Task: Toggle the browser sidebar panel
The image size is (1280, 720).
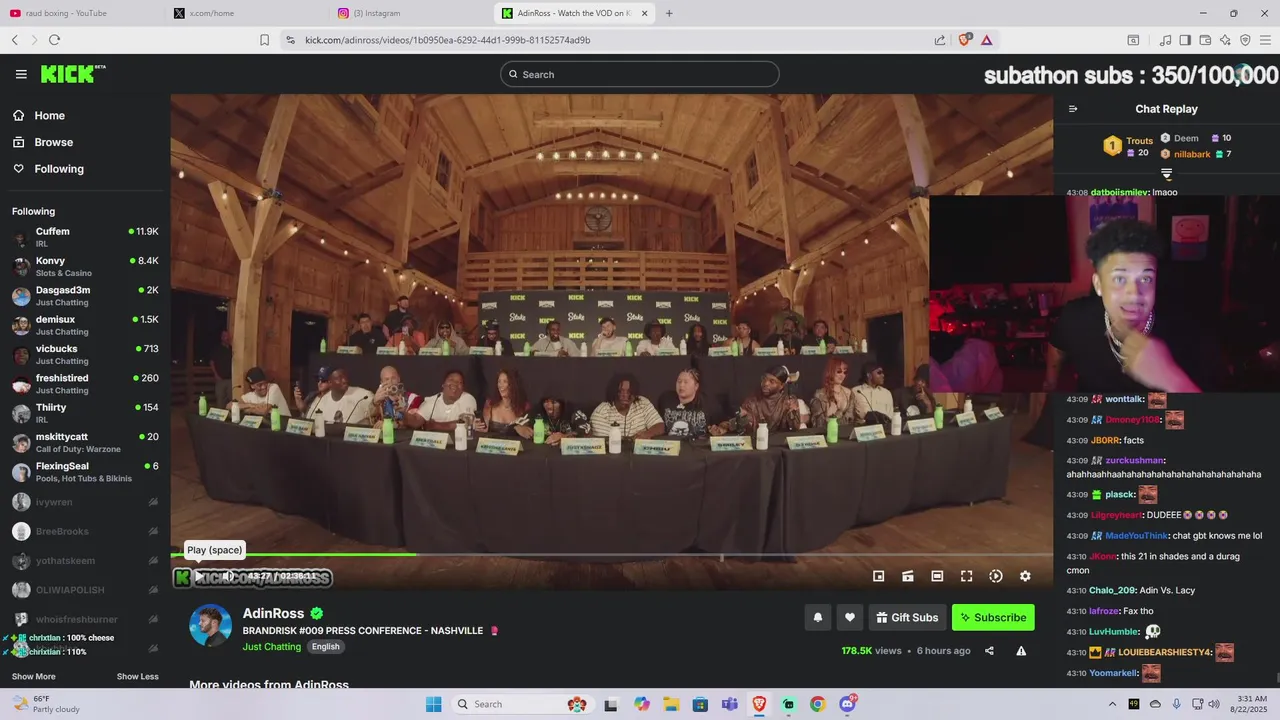Action: pos(1185,40)
